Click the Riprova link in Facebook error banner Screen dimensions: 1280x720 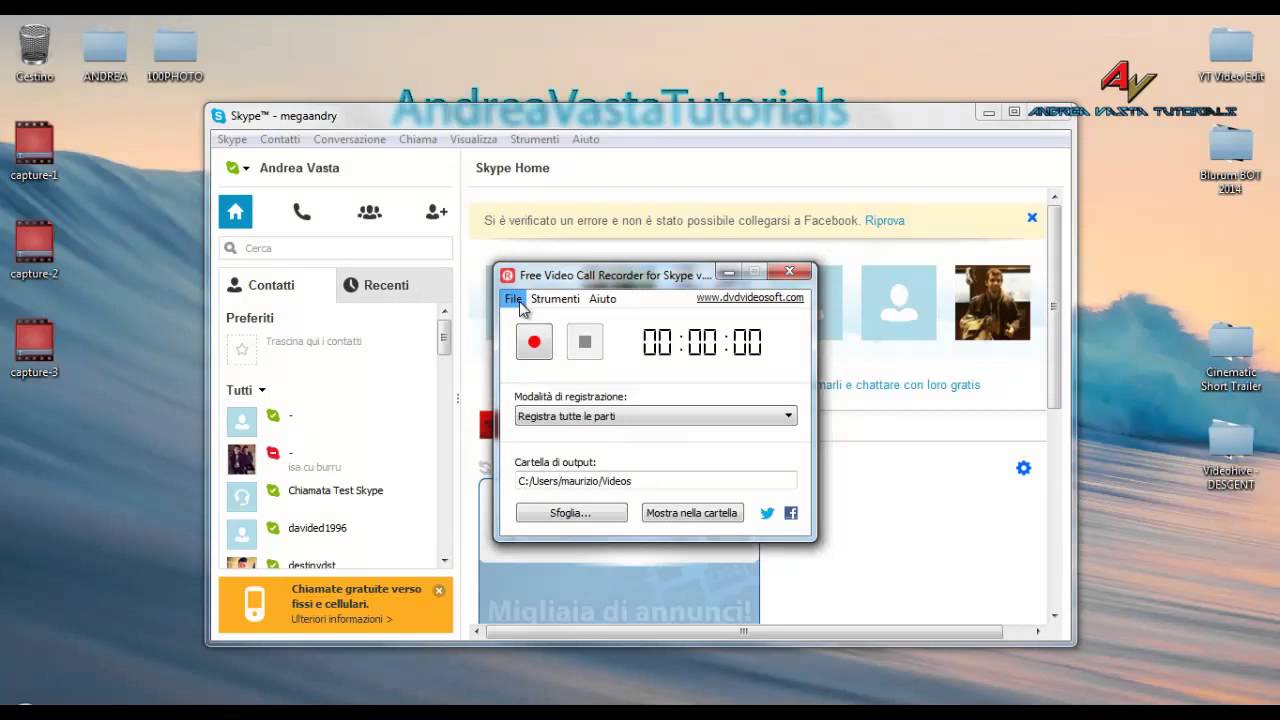885,221
